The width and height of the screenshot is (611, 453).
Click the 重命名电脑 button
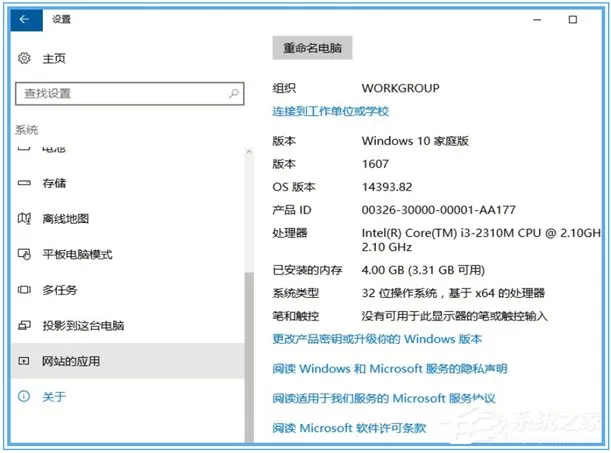coord(312,48)
